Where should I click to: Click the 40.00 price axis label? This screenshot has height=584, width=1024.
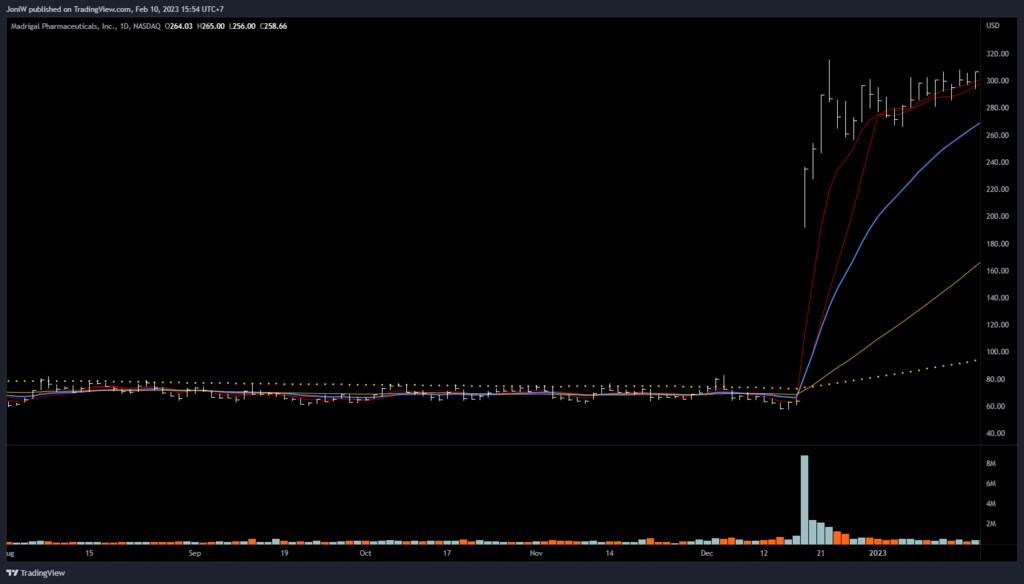pos(997,434)
